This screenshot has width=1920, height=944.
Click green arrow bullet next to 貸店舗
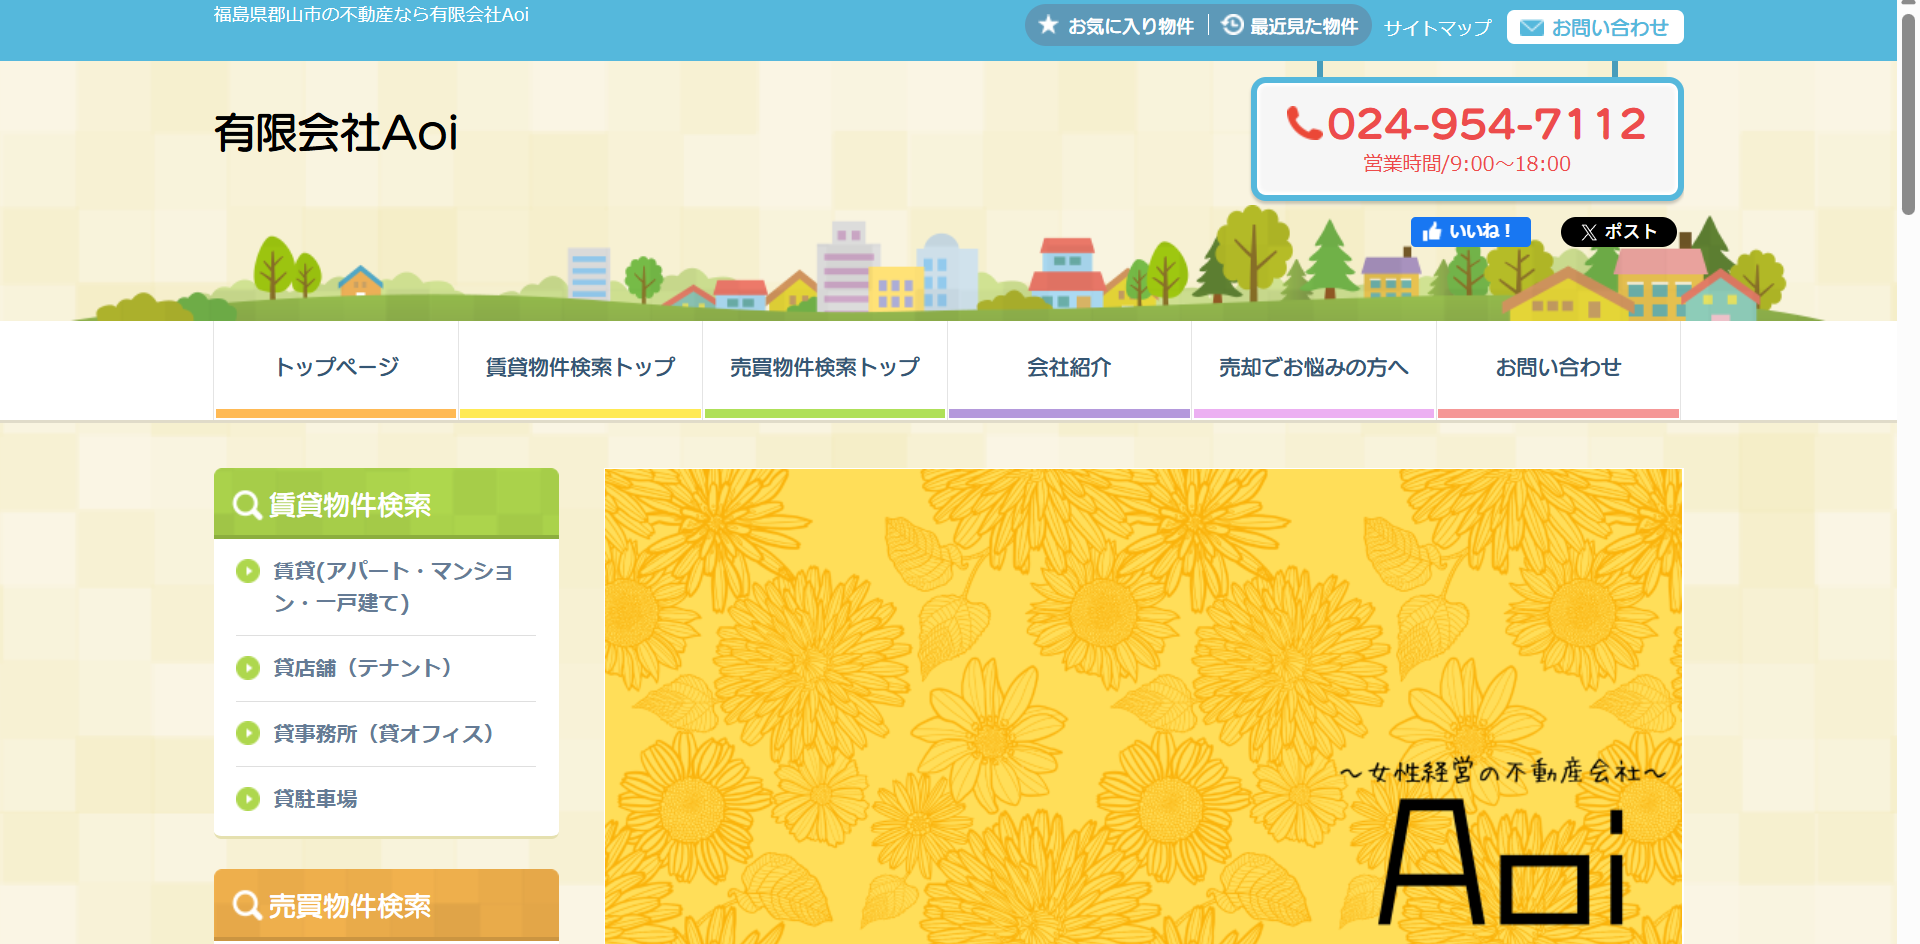[x=248, y=668]
